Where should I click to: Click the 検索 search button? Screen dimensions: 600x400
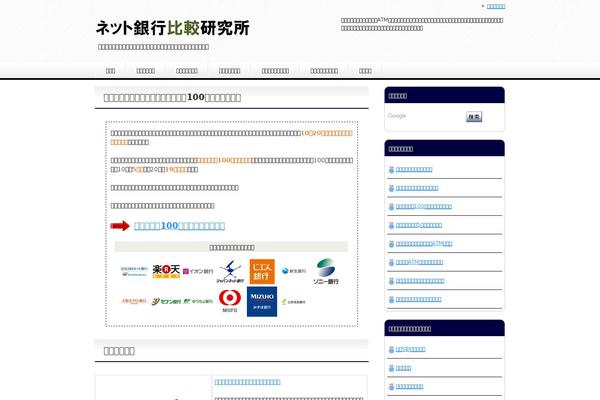[474, 117]
